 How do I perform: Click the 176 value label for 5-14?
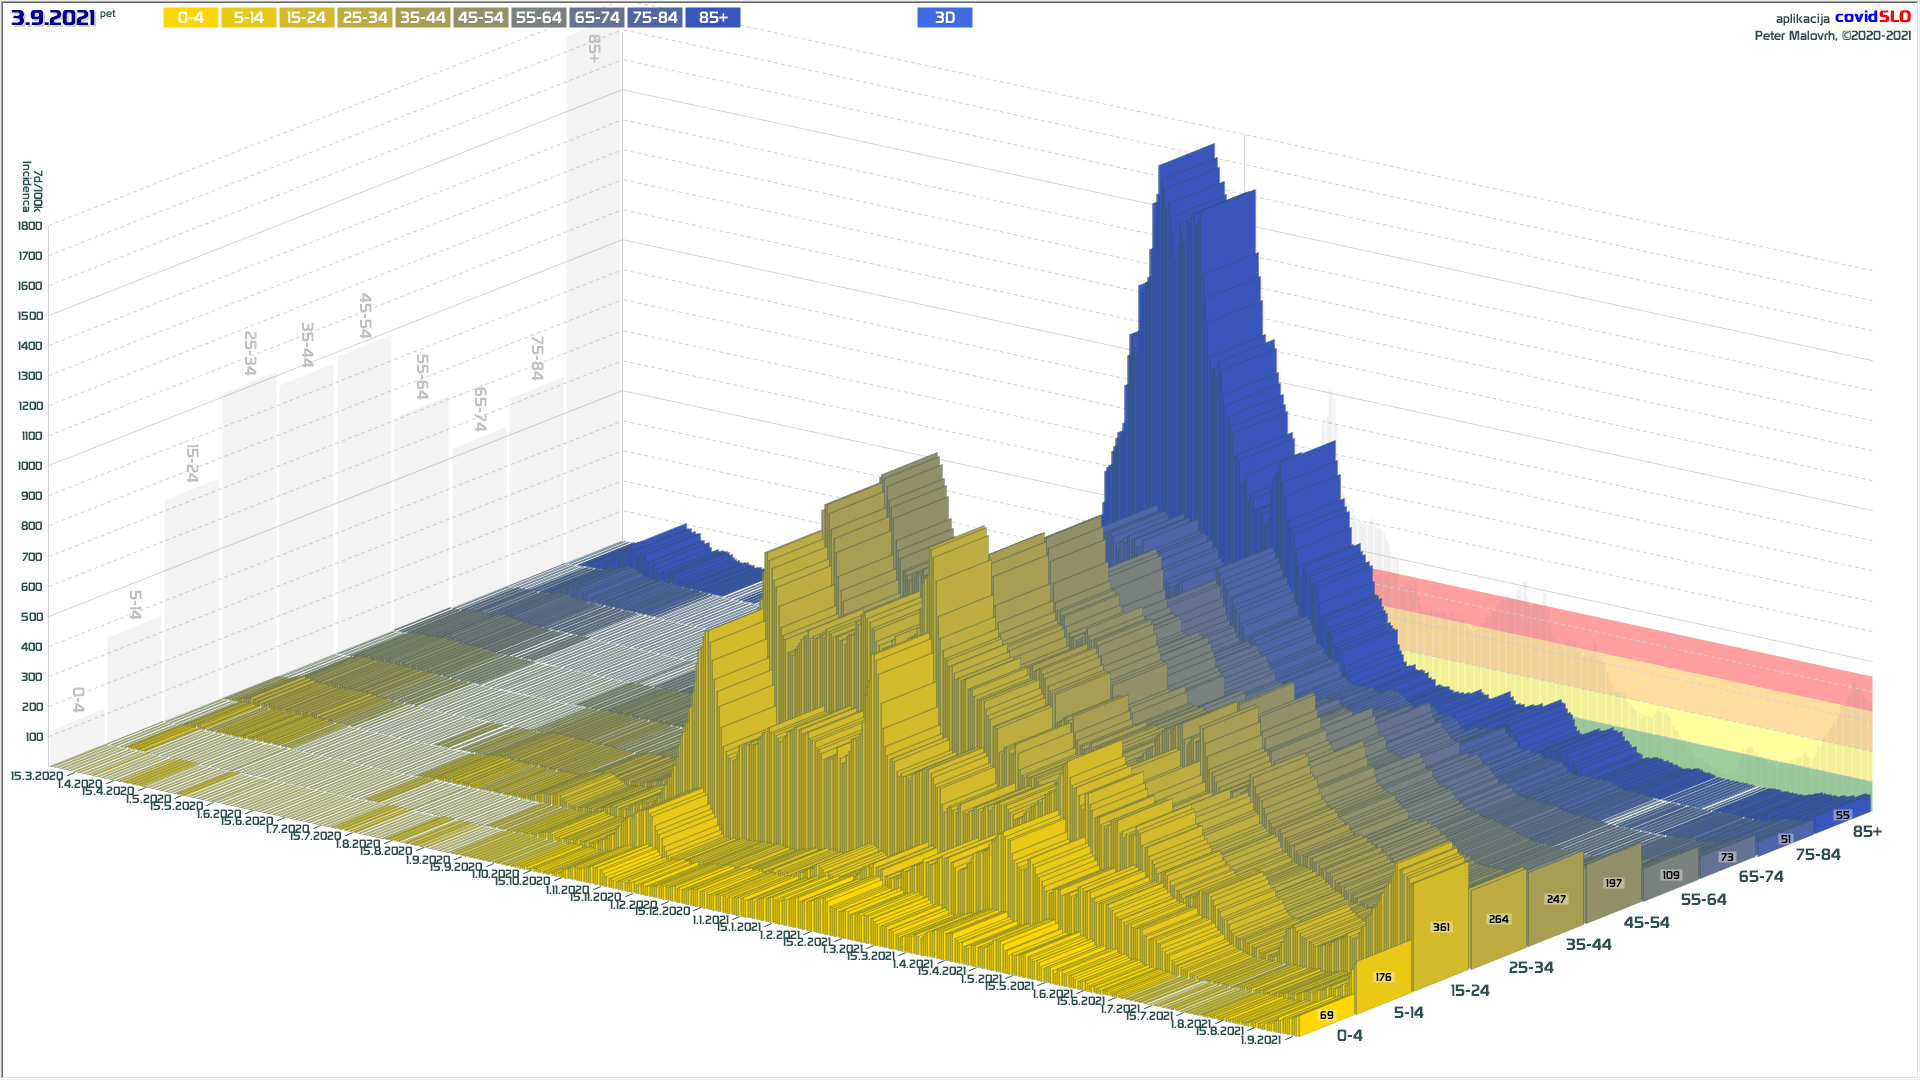1383,977
